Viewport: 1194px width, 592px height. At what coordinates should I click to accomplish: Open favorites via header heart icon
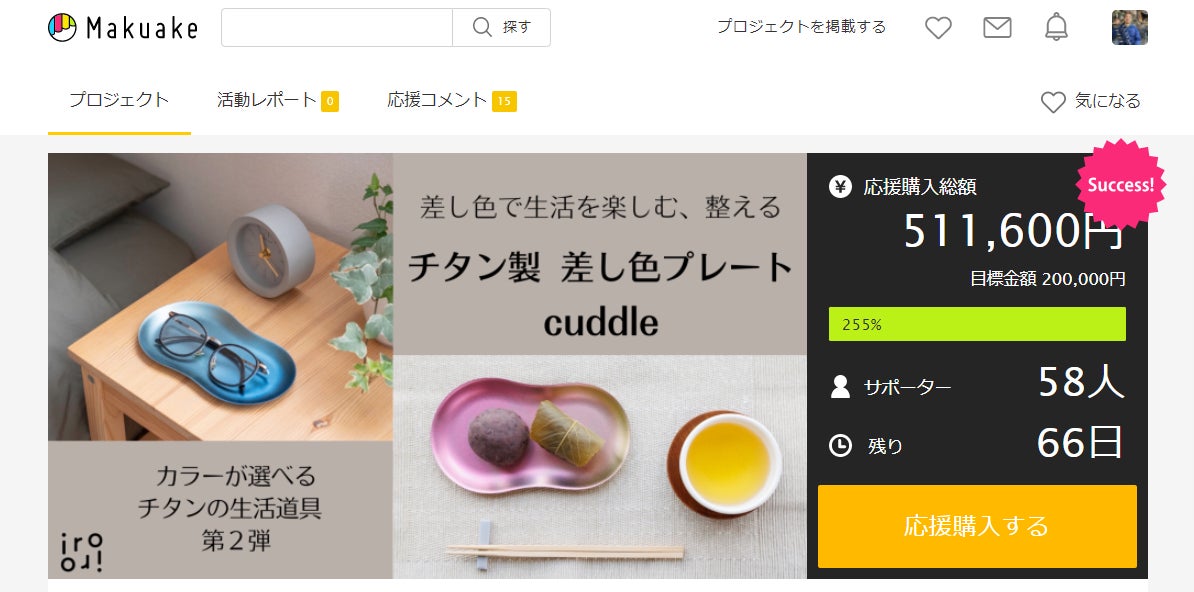pos(938,28)
